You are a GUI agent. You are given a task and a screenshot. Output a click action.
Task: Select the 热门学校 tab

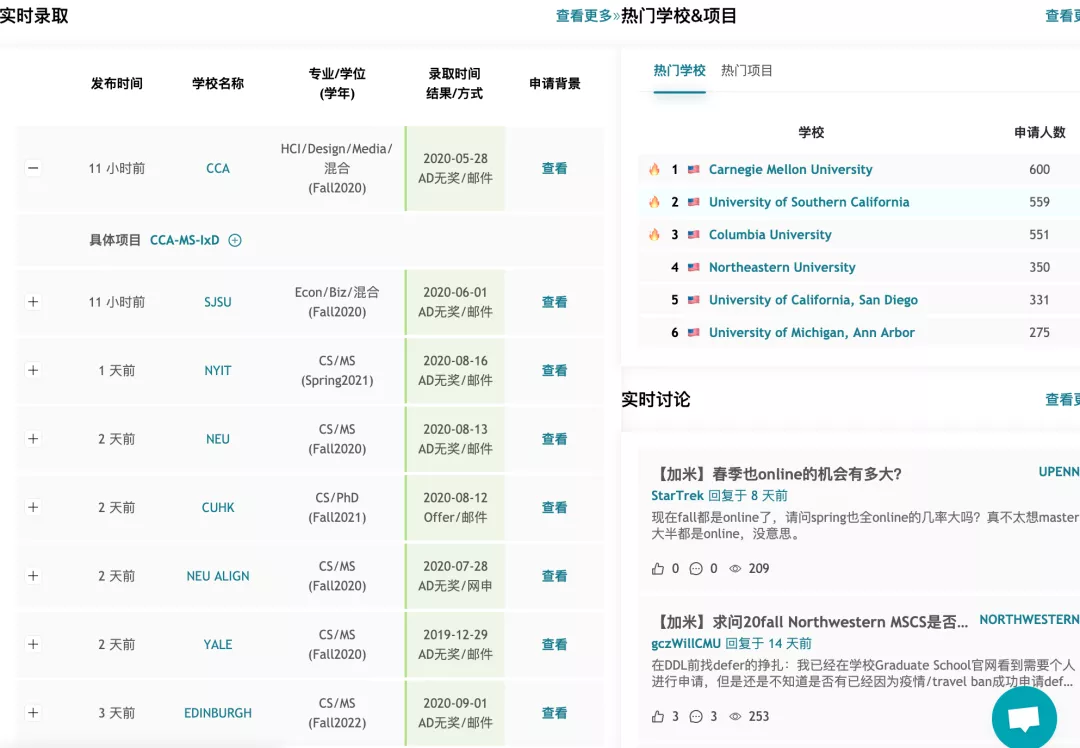[x=679, y=71]
